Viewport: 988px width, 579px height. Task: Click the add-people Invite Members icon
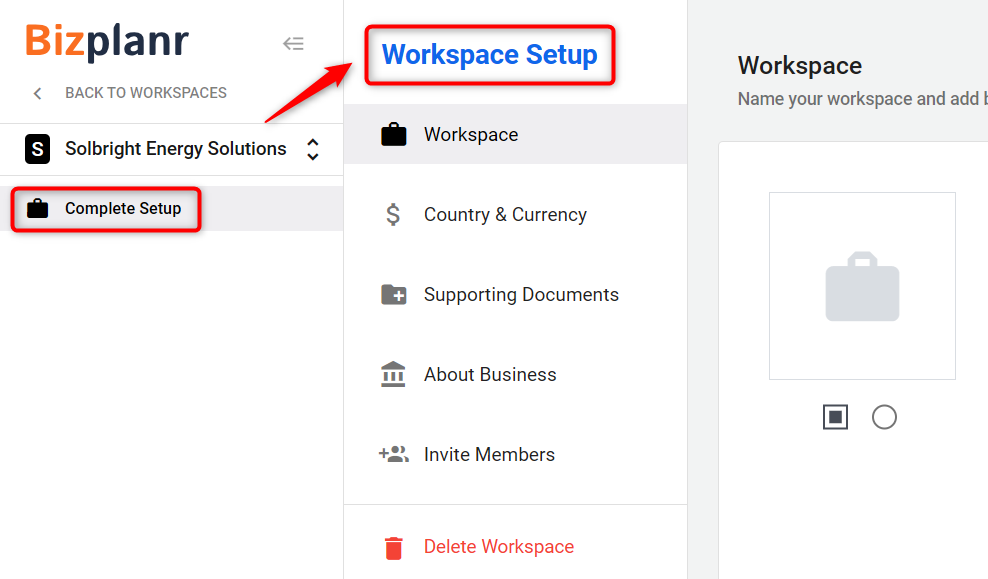[394, 454]
